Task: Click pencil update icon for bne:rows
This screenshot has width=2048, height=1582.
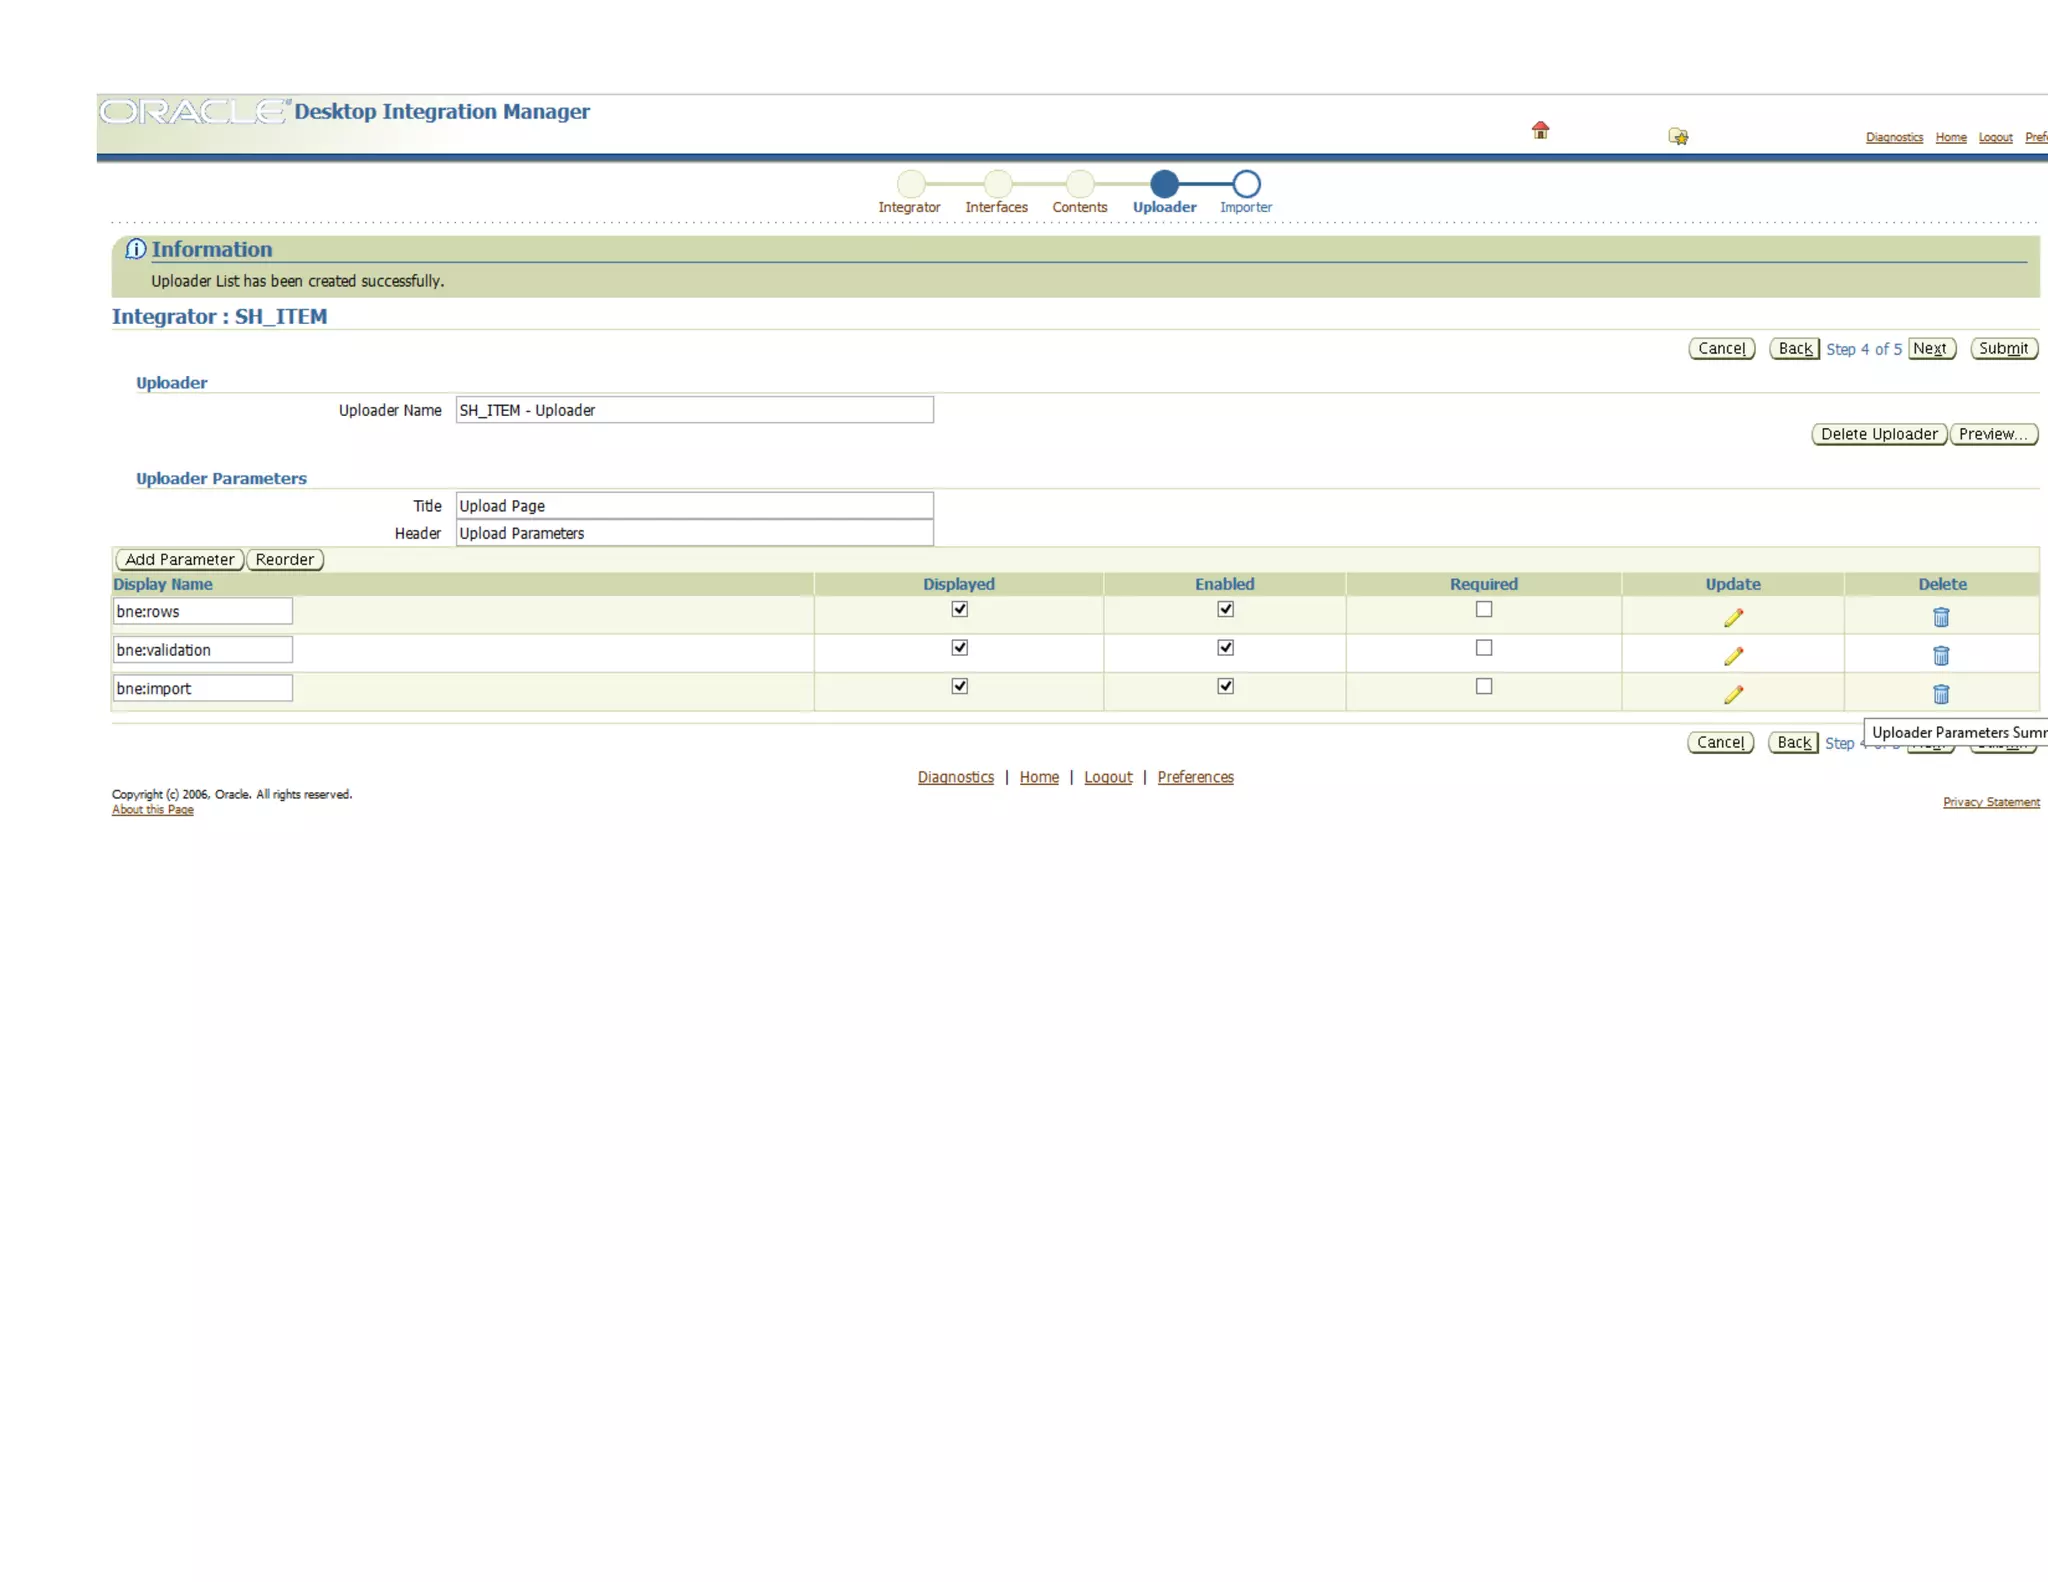Action: 1733,617
